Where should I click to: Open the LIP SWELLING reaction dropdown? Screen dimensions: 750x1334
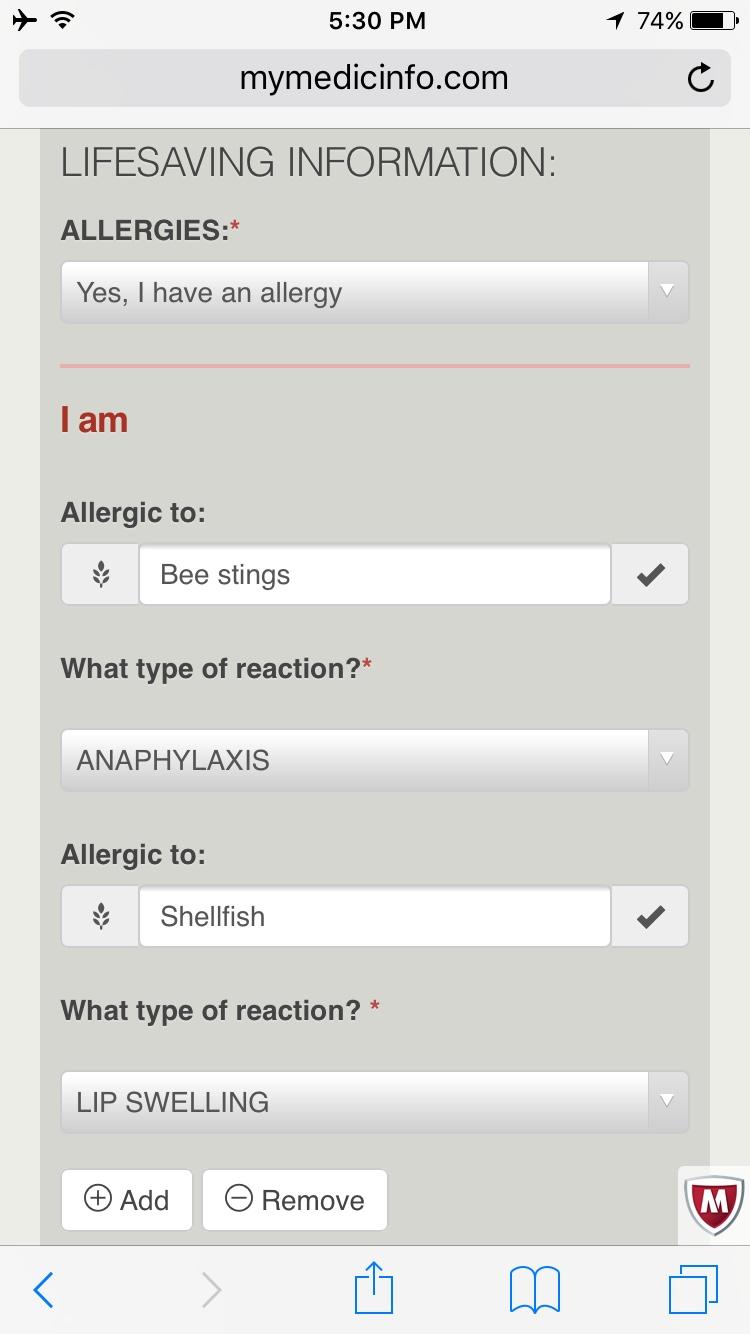click(374, 1101)
